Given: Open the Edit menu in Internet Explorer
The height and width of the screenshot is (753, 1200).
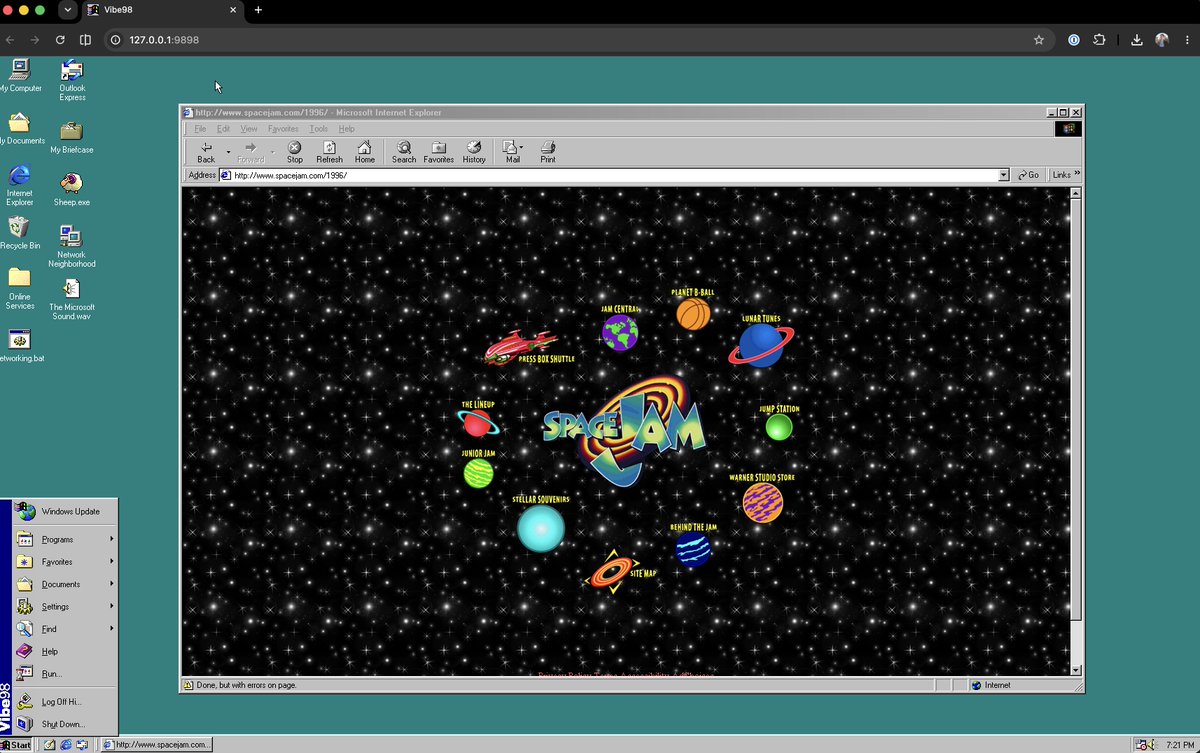Looking at the screenshot, I should [x=224, y=129].
